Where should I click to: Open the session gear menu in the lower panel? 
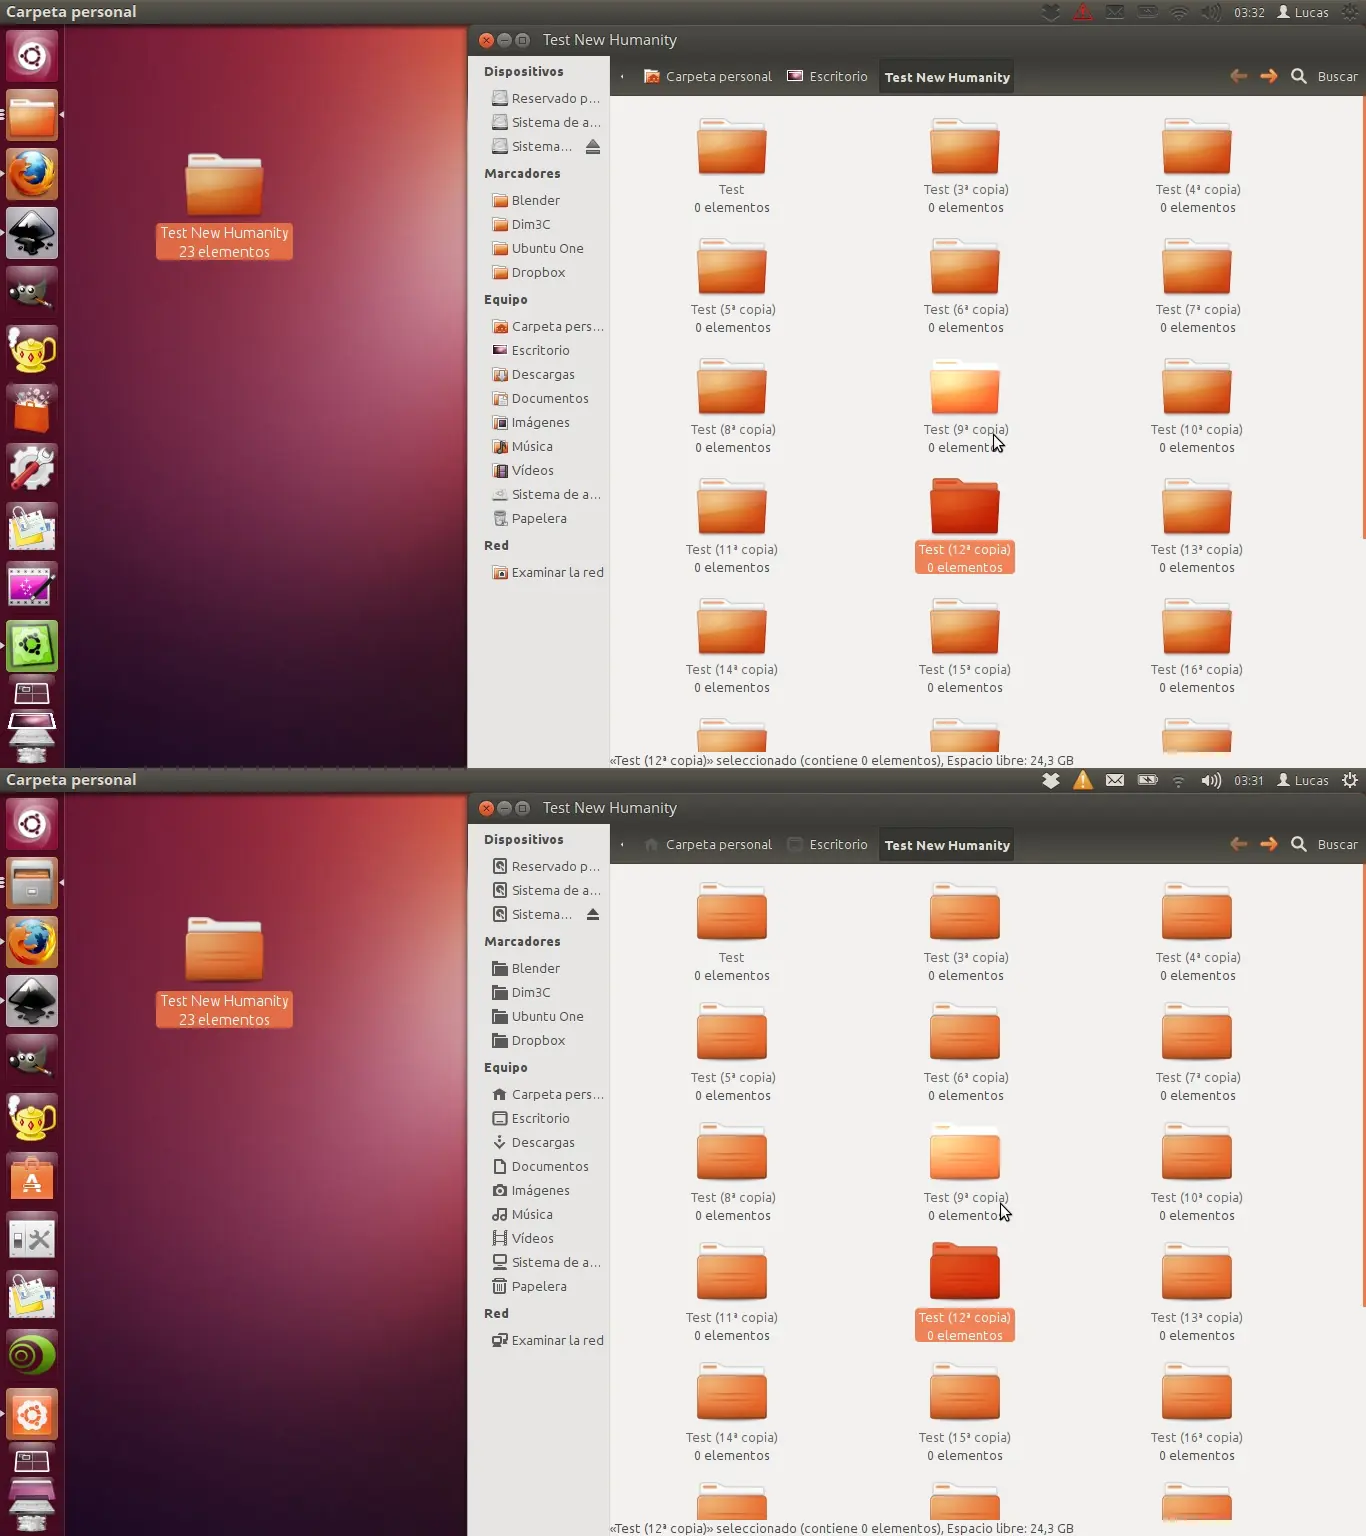point(1350,780)
